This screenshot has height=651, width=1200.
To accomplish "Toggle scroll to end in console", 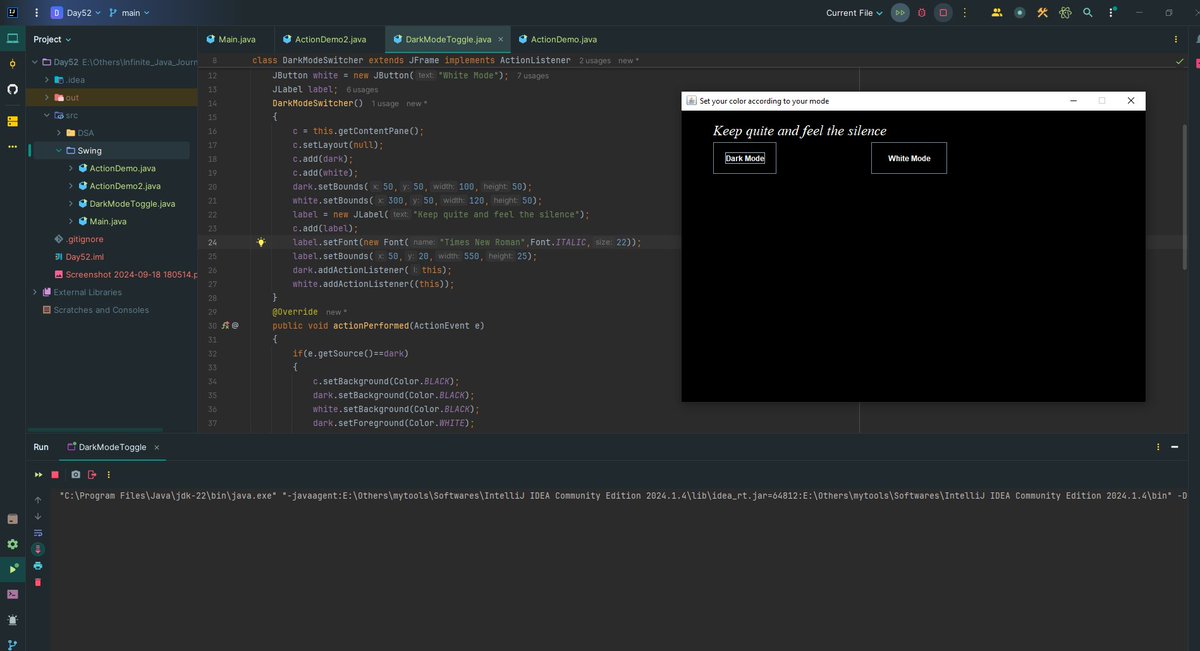I will click(39, 549).
